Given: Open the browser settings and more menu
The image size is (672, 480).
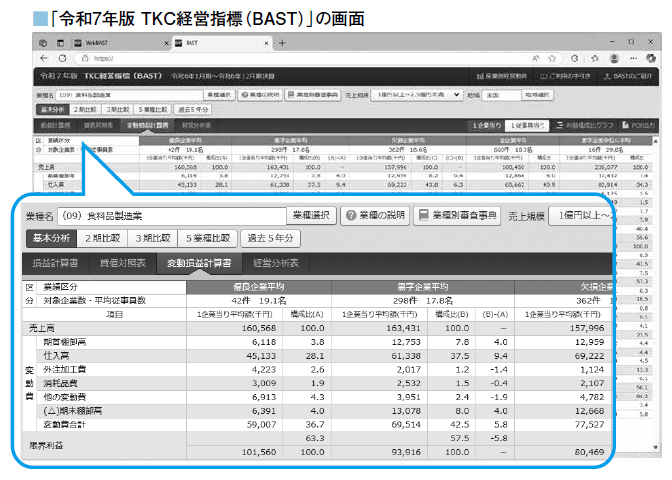Looking at the screenshot, I should click(633, 58).
